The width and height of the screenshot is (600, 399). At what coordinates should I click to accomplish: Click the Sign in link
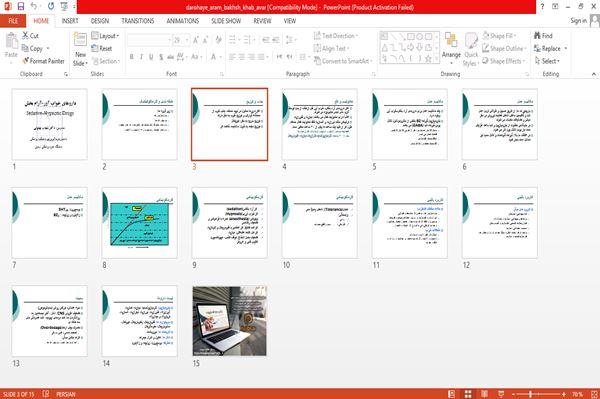pyautogui.click(x=578, y=21)
